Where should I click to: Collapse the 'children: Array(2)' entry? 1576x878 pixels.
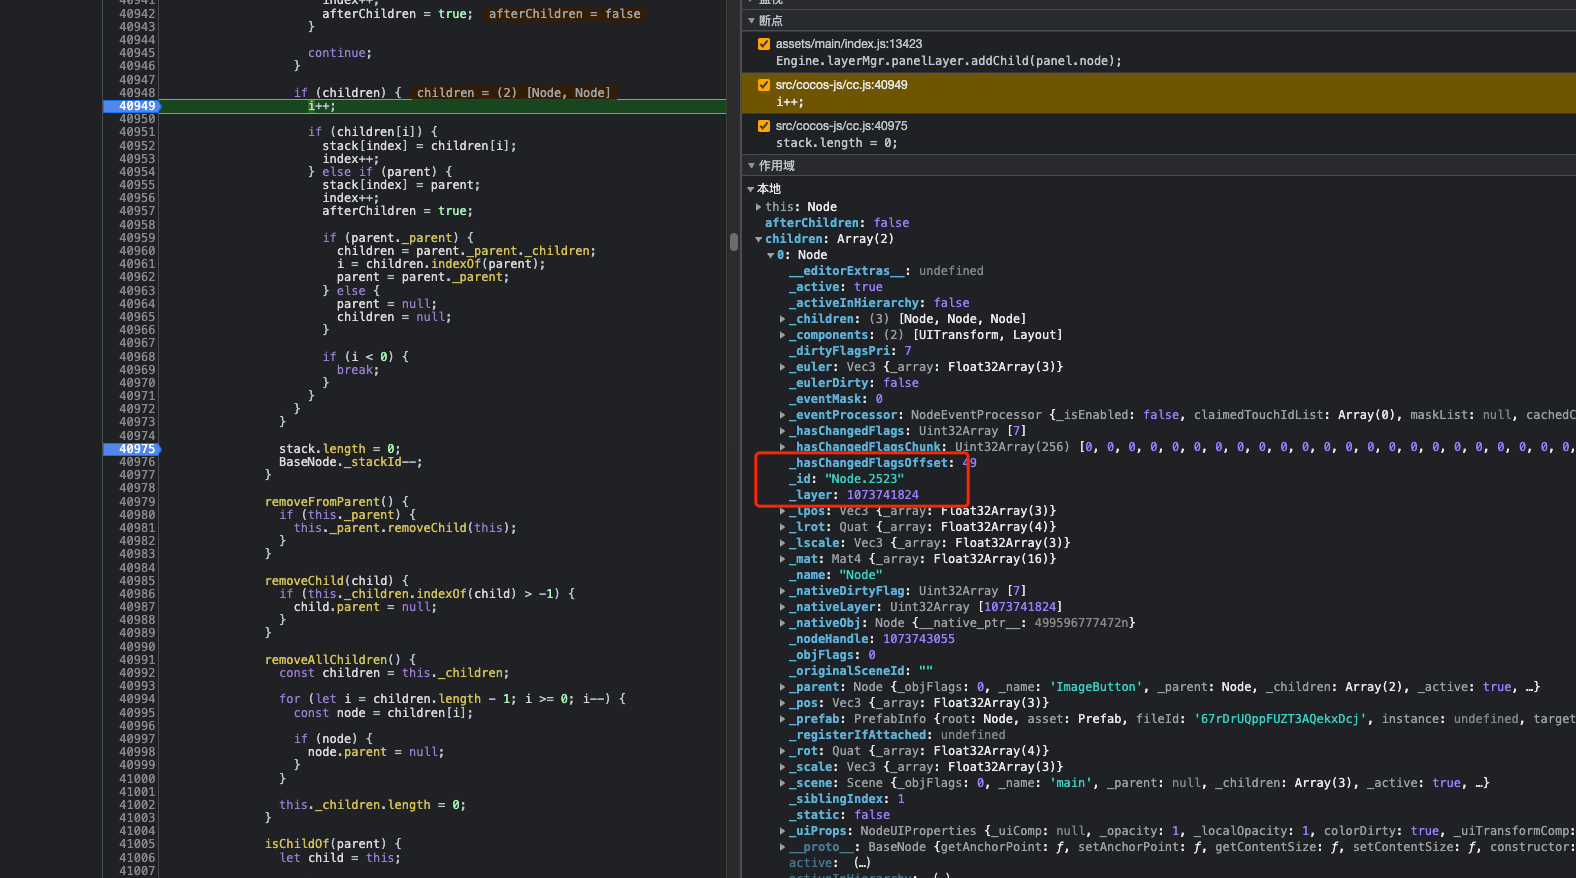[x=759, y=239]
